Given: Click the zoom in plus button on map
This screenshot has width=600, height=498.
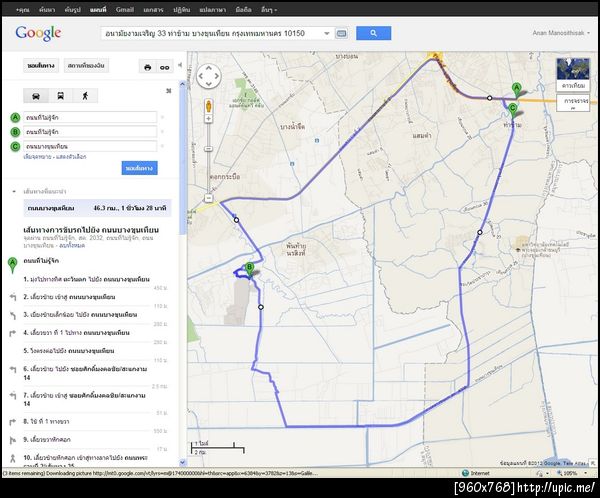Looking at the screenshot, I should coord(209,119).
